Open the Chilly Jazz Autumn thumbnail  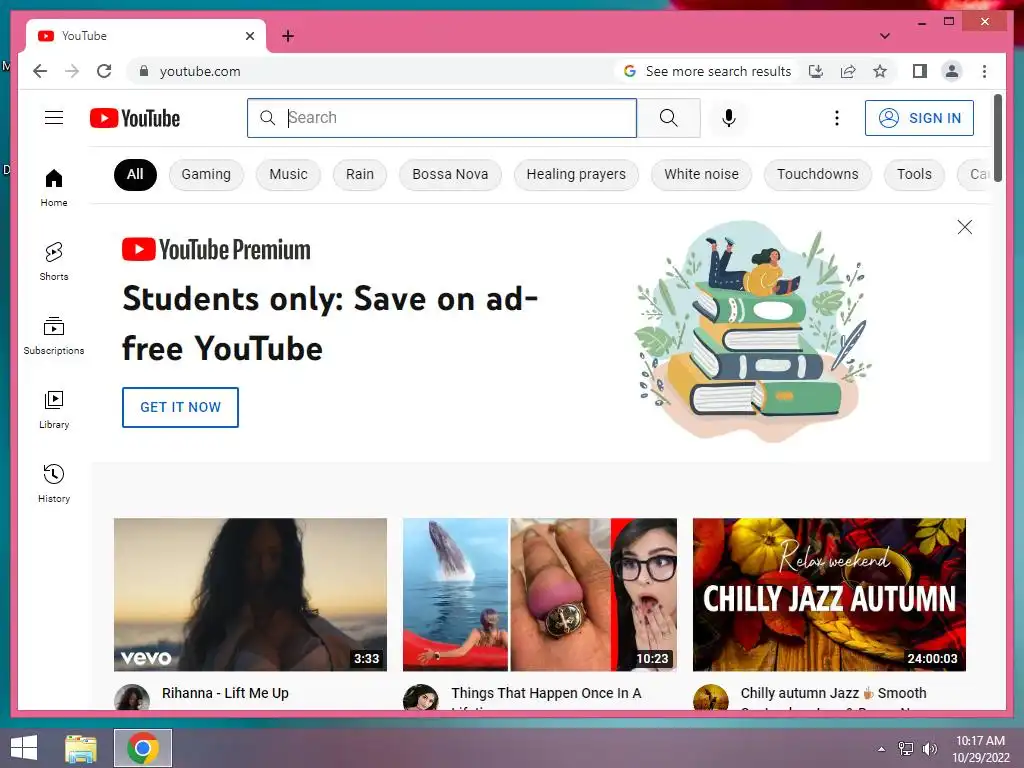pos(829,594)
